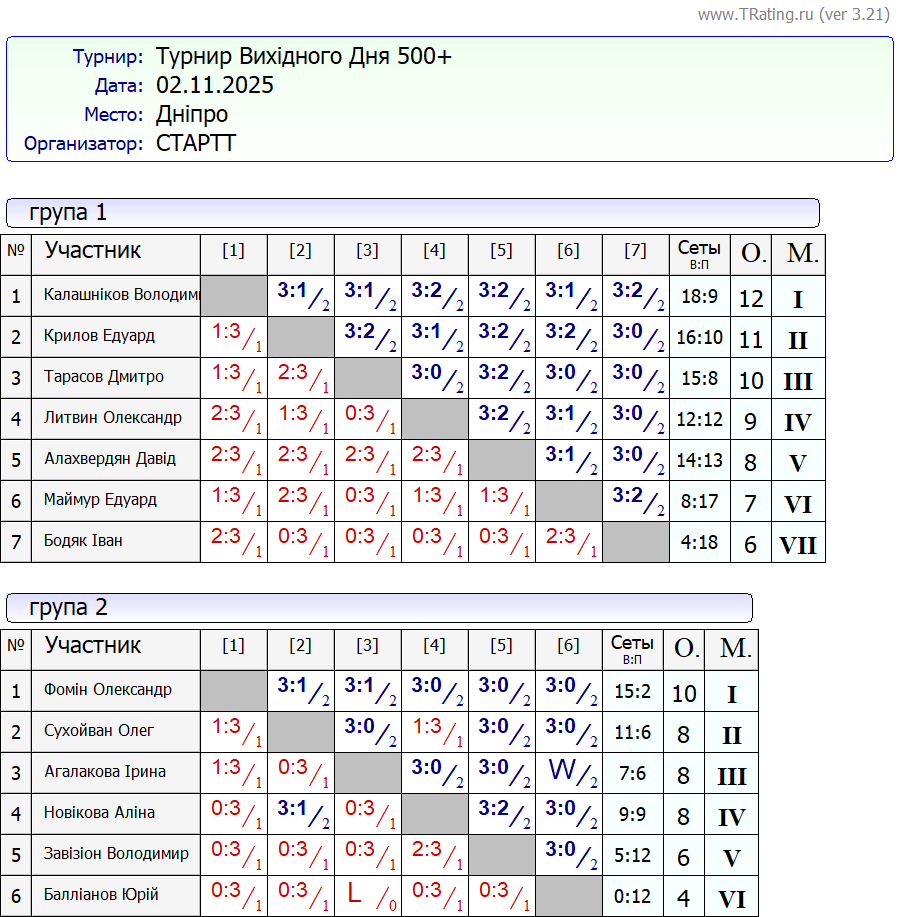
Task: Open Тарасов Дмитро's player entry
Action: pos(104,377)
